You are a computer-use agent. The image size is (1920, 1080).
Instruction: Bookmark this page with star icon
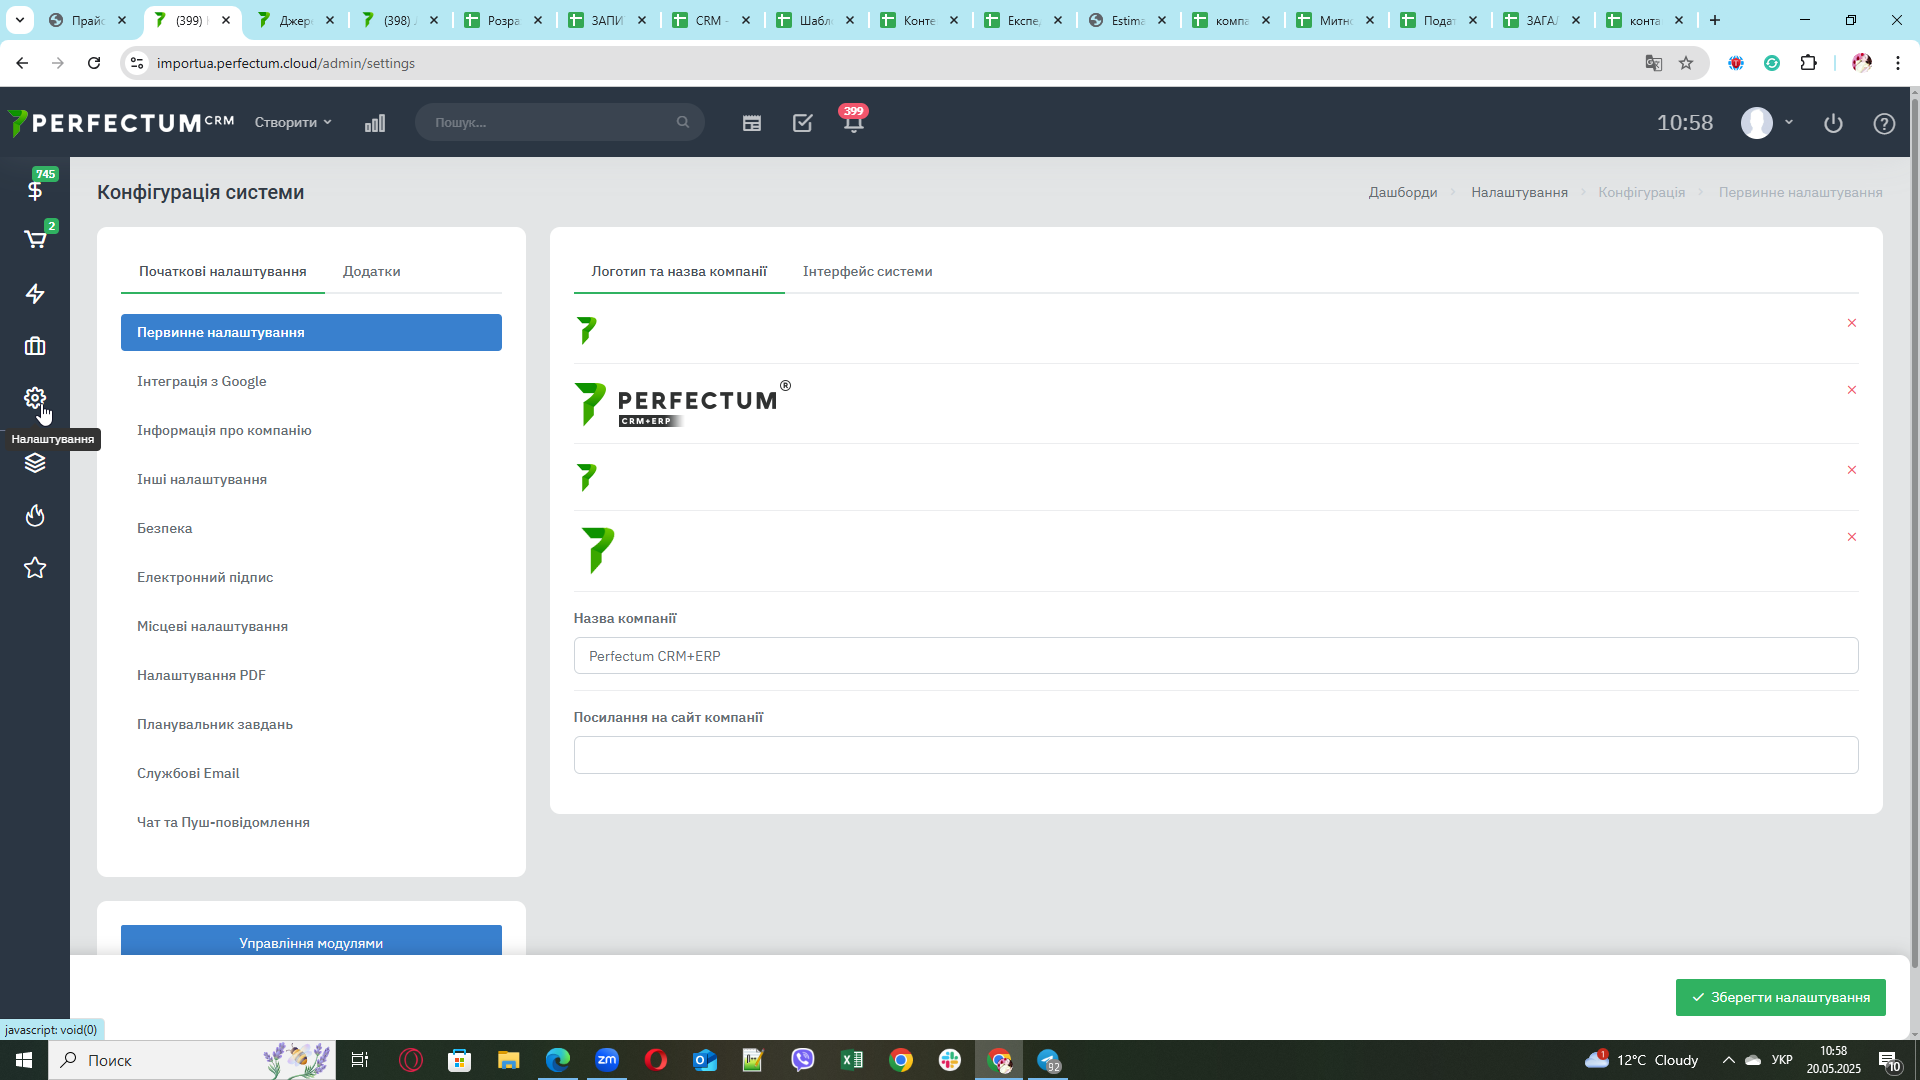[1686, 63]
